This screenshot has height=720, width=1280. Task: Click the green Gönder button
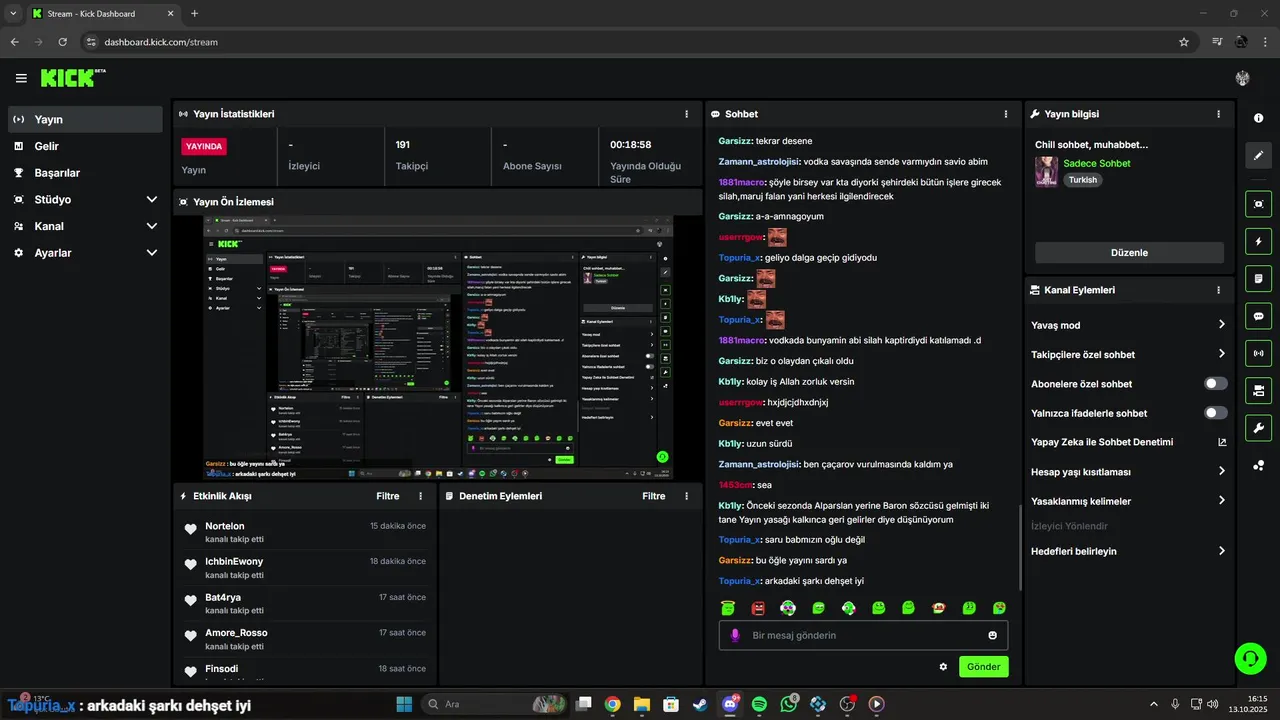point(983,667)
